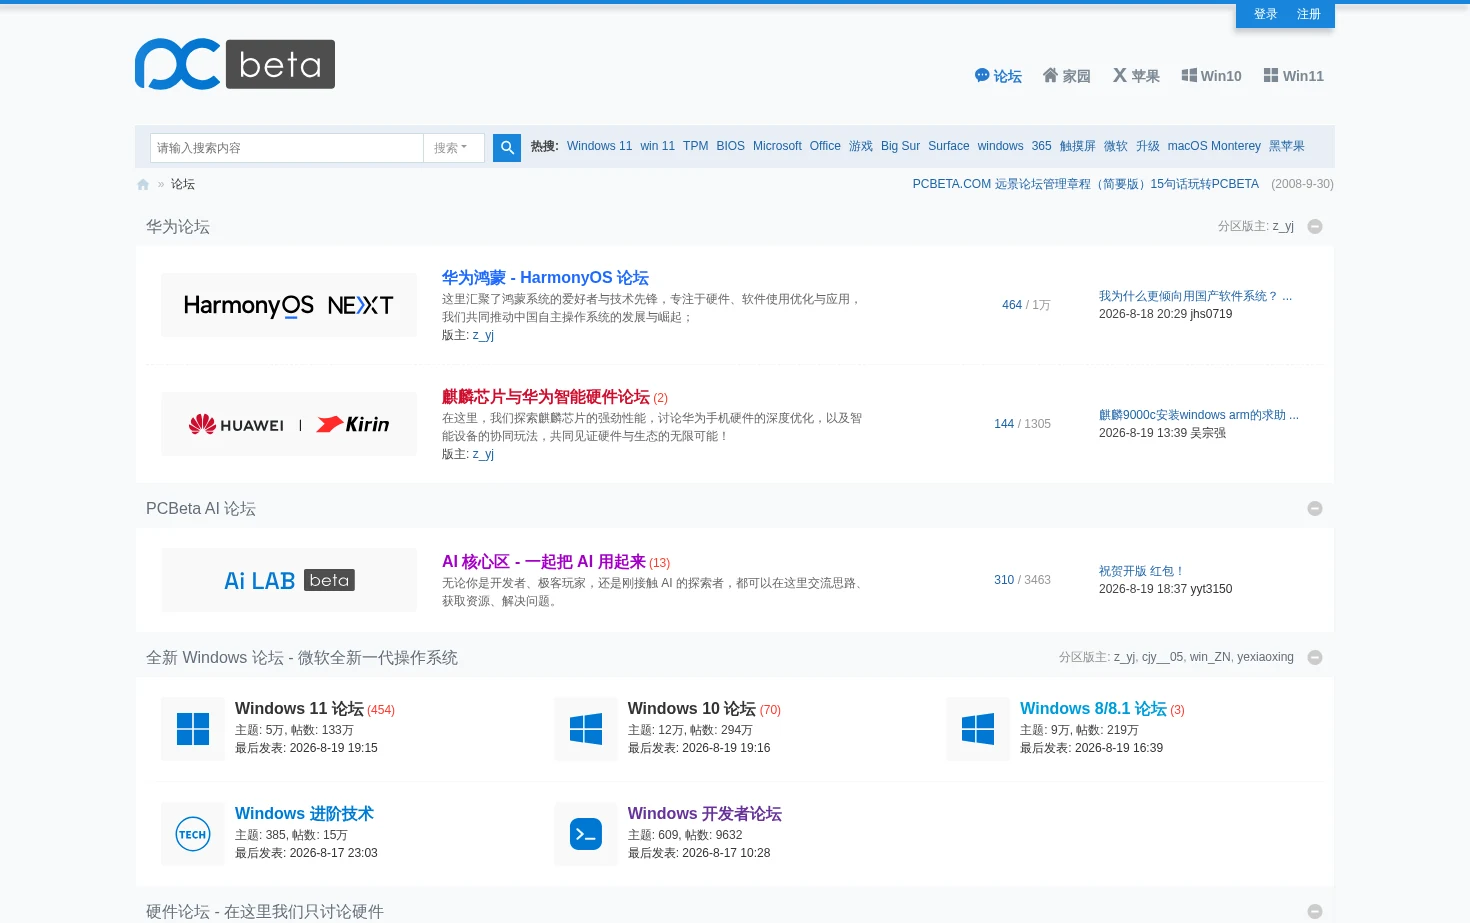Click the 注册 register button

coord(1309,14)
